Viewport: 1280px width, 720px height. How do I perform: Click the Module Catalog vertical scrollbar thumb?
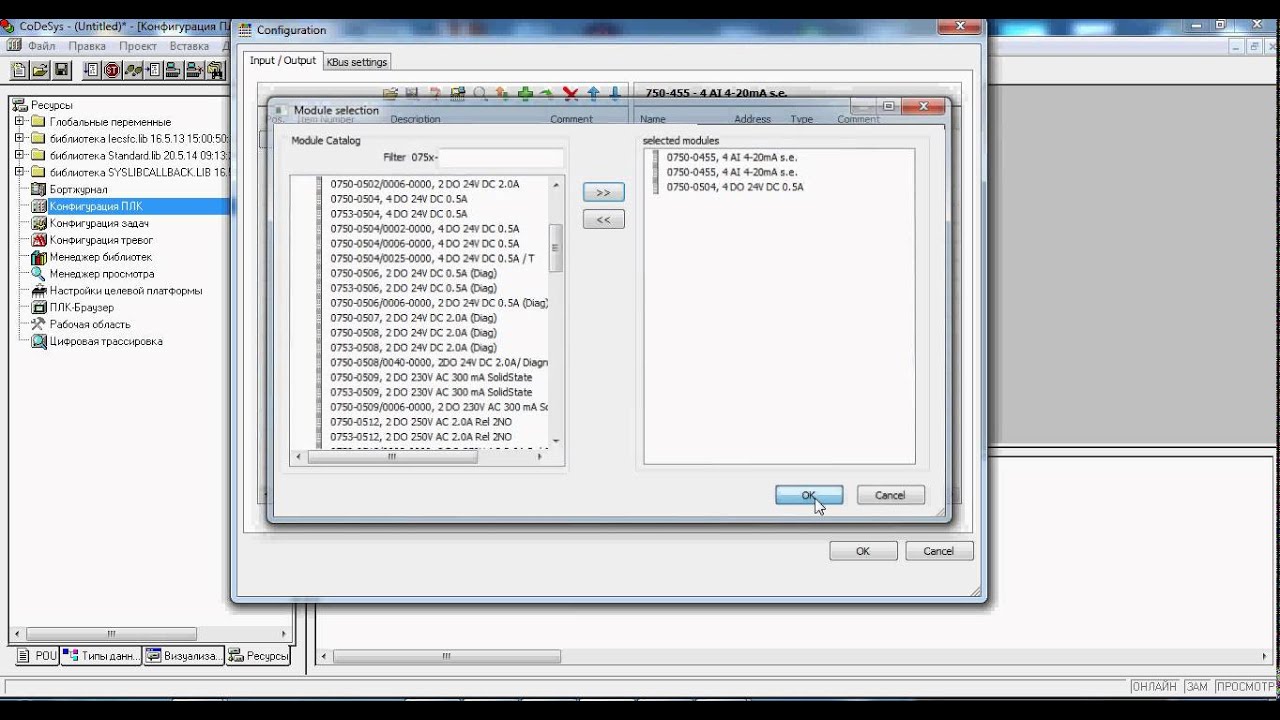pos(556,247)
